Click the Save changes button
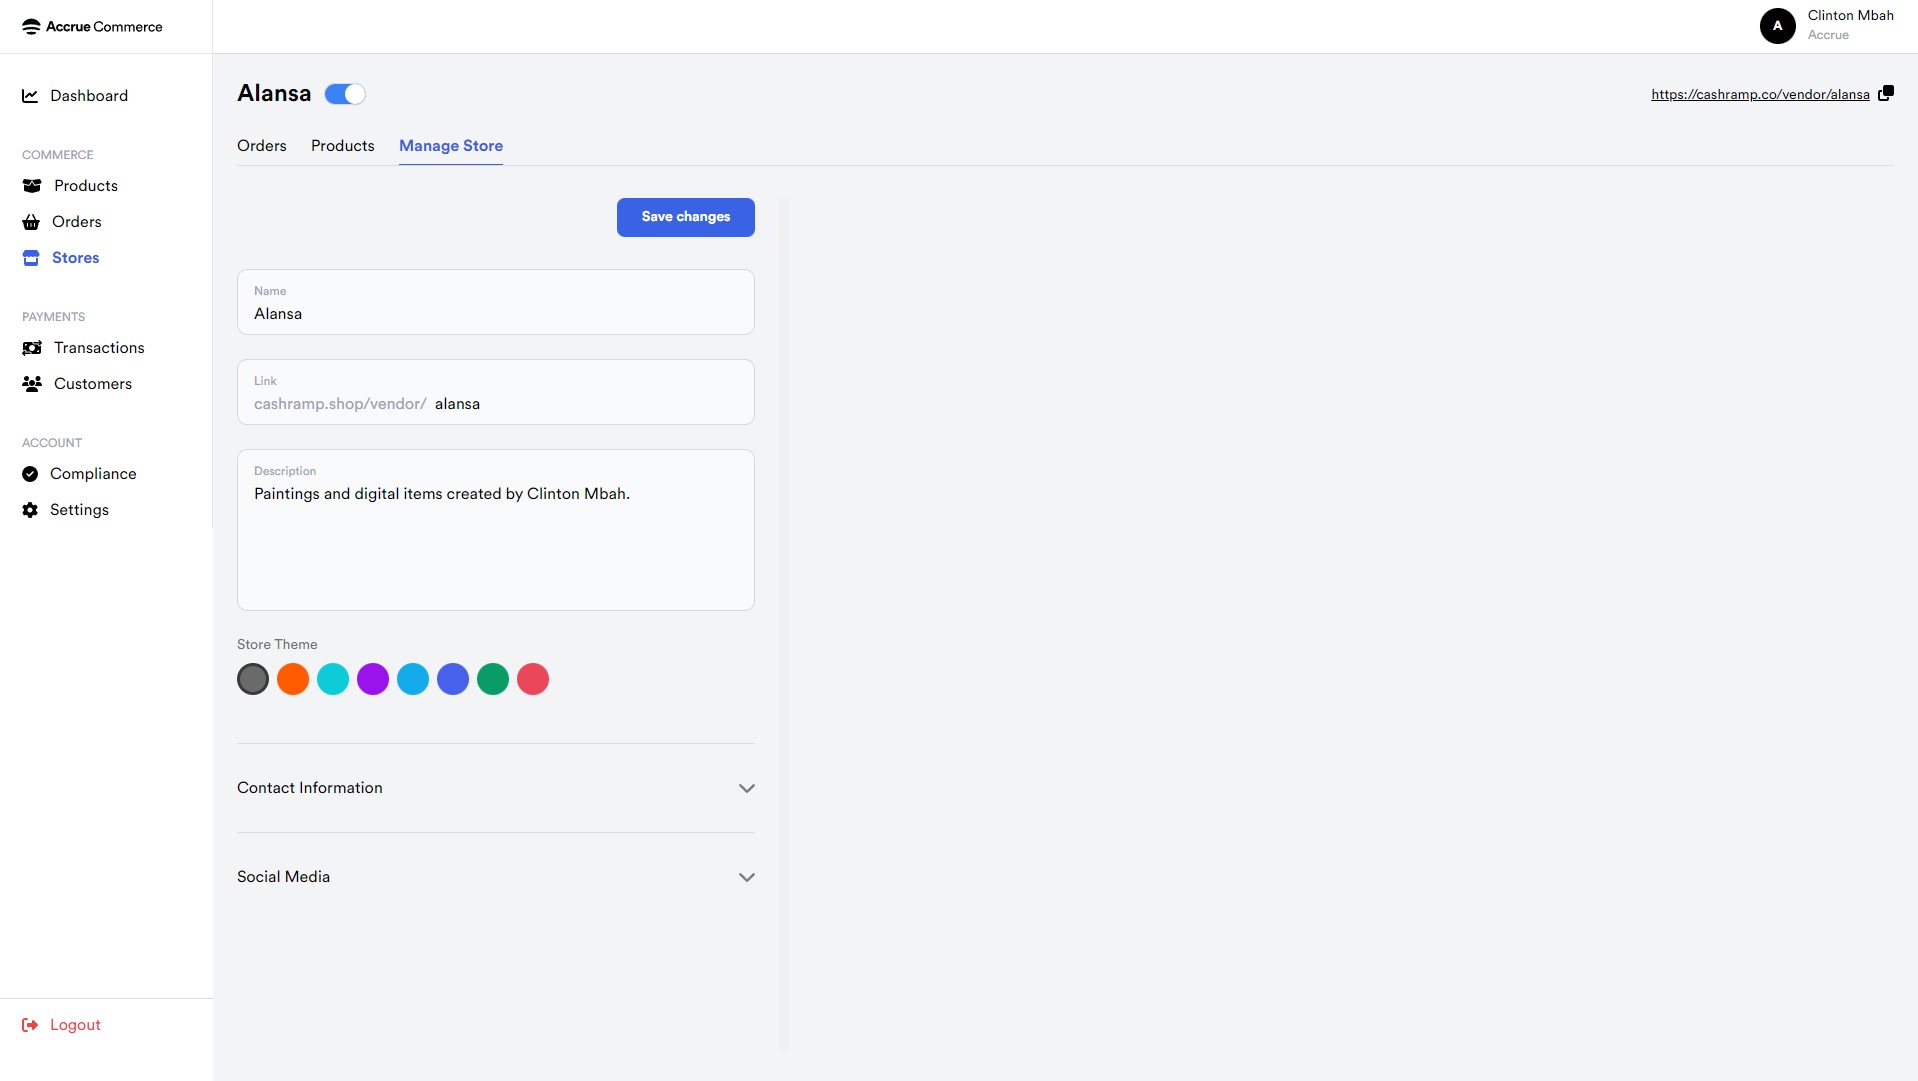The height and width of the screenshot is (1081, 1918). coord(685,217)
